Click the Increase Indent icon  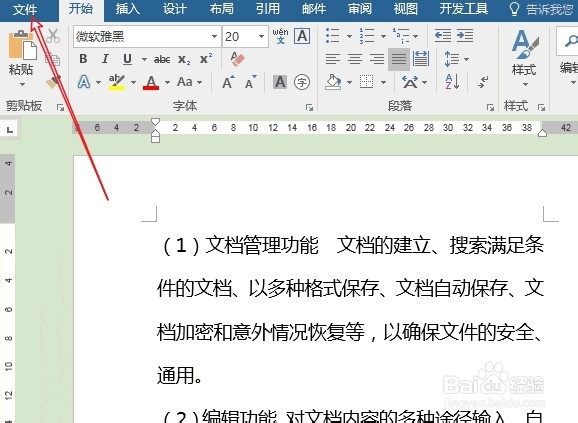pos(465,36)
